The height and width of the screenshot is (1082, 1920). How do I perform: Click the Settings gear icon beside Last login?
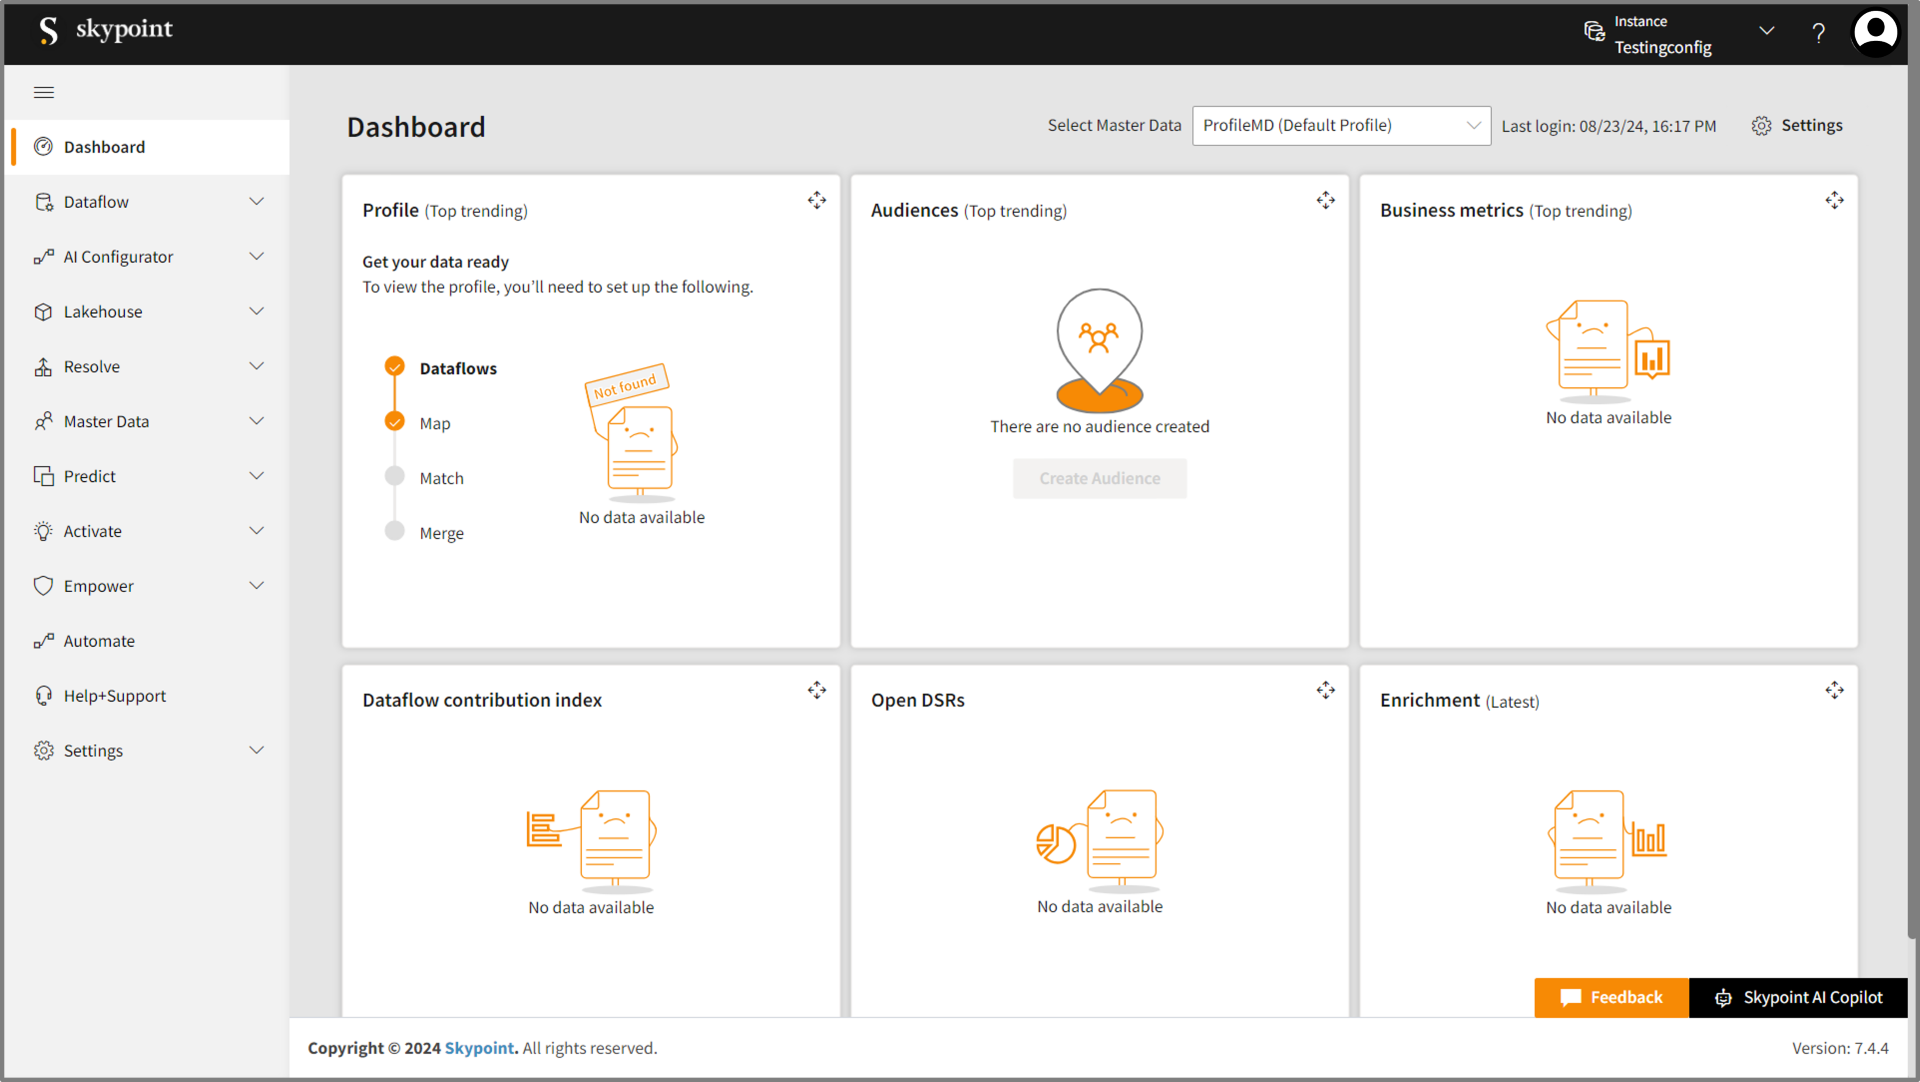pos(1761,126)
